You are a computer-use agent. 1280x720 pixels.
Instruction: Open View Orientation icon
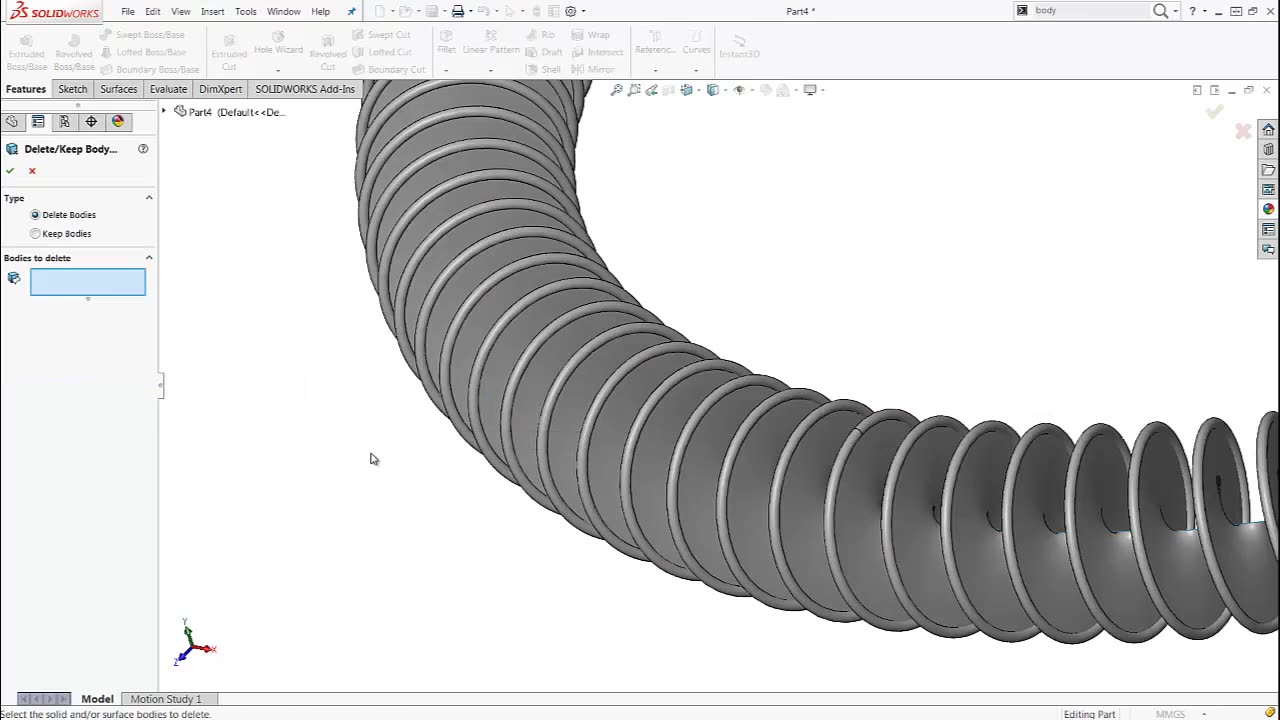tap(686, 90)
